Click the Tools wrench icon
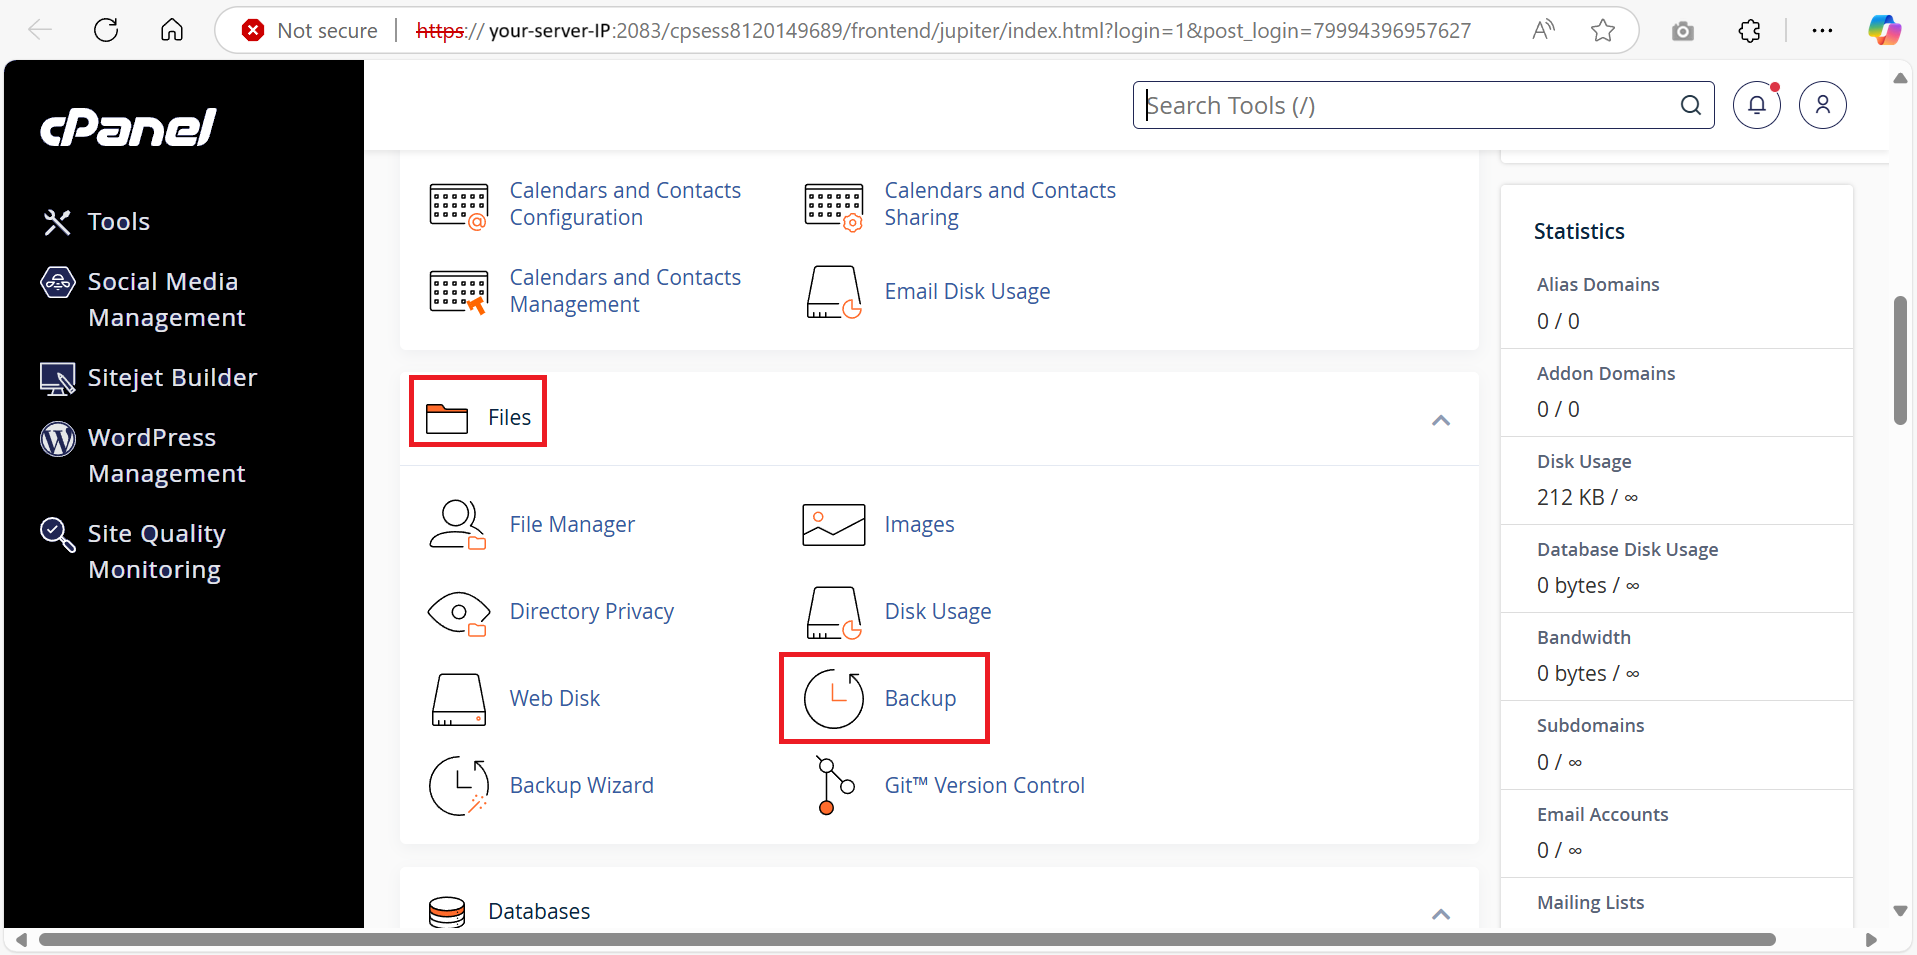This screenshot has height=955, width=1917. tap(57, 222)
